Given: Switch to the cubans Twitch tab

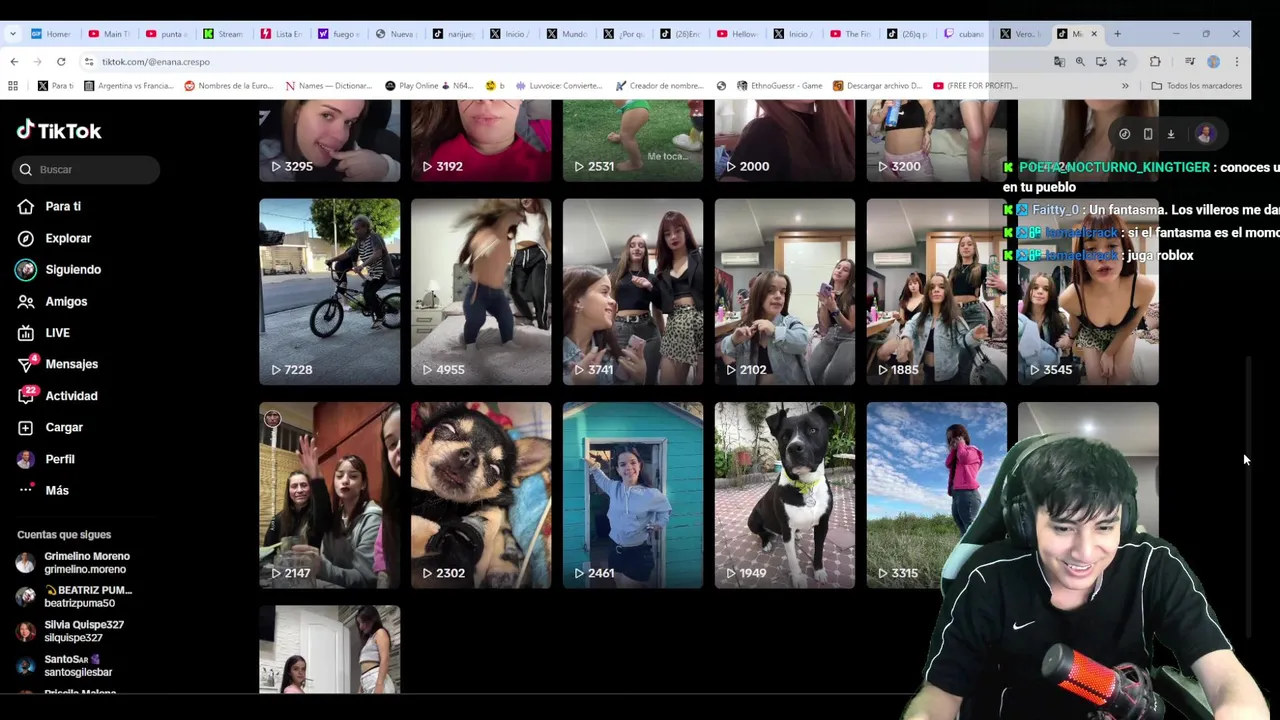Looking at the screenshot, I should tap(963, 34).
